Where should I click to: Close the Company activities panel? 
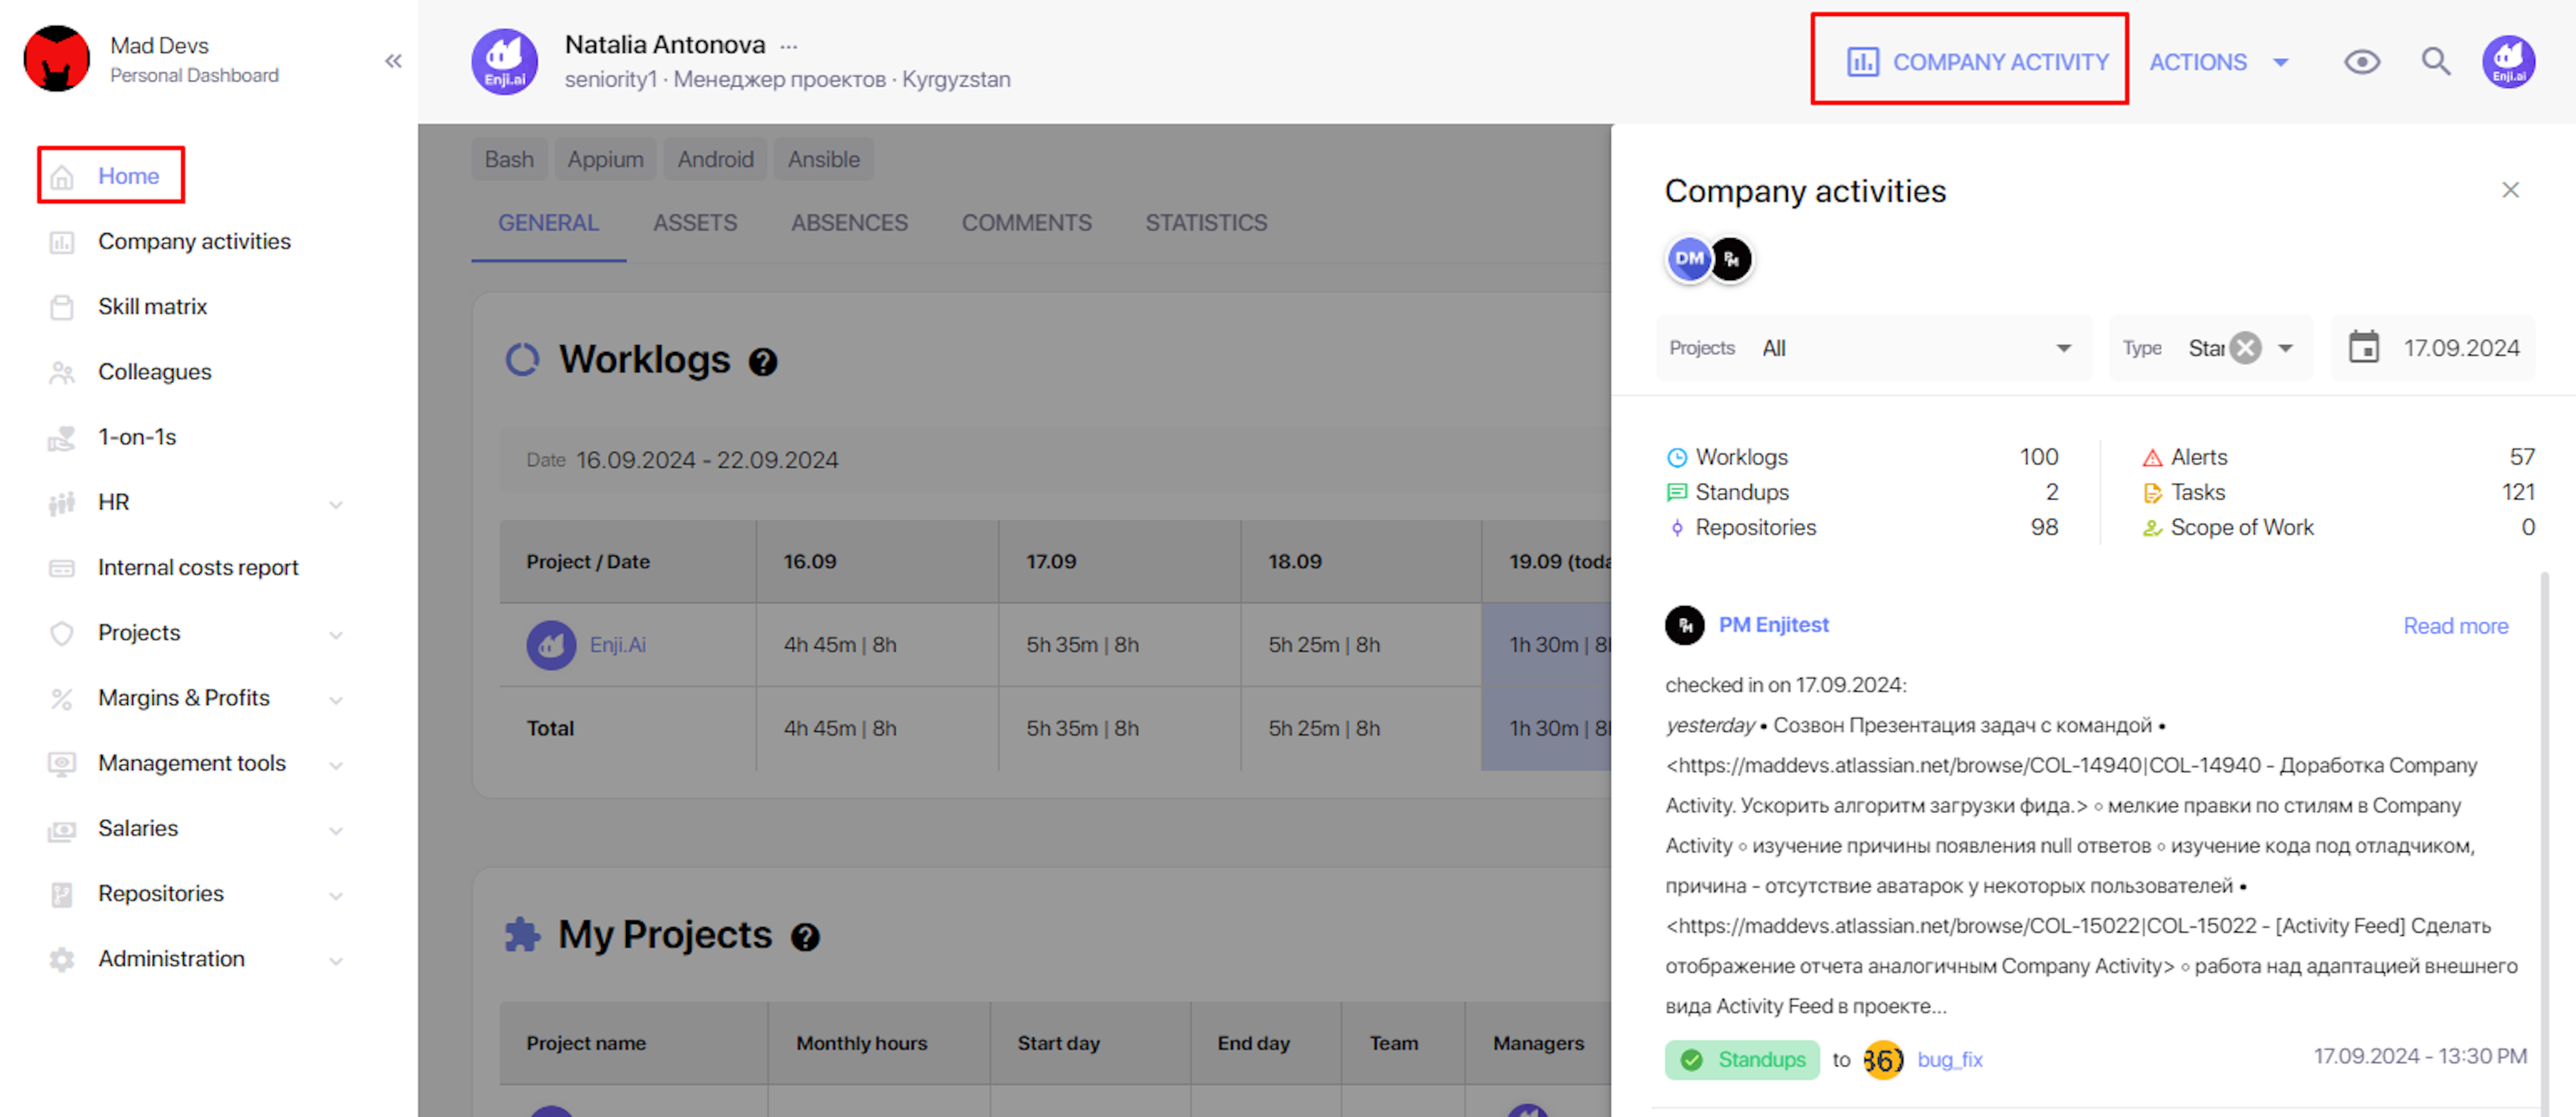[2510, 190]
